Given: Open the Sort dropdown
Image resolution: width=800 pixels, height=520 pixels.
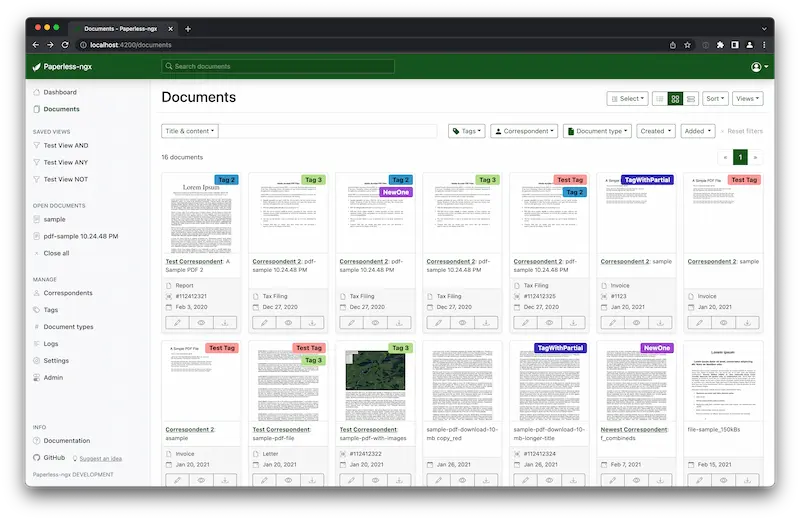Looking at the screenshot, I should pos(715,98).
